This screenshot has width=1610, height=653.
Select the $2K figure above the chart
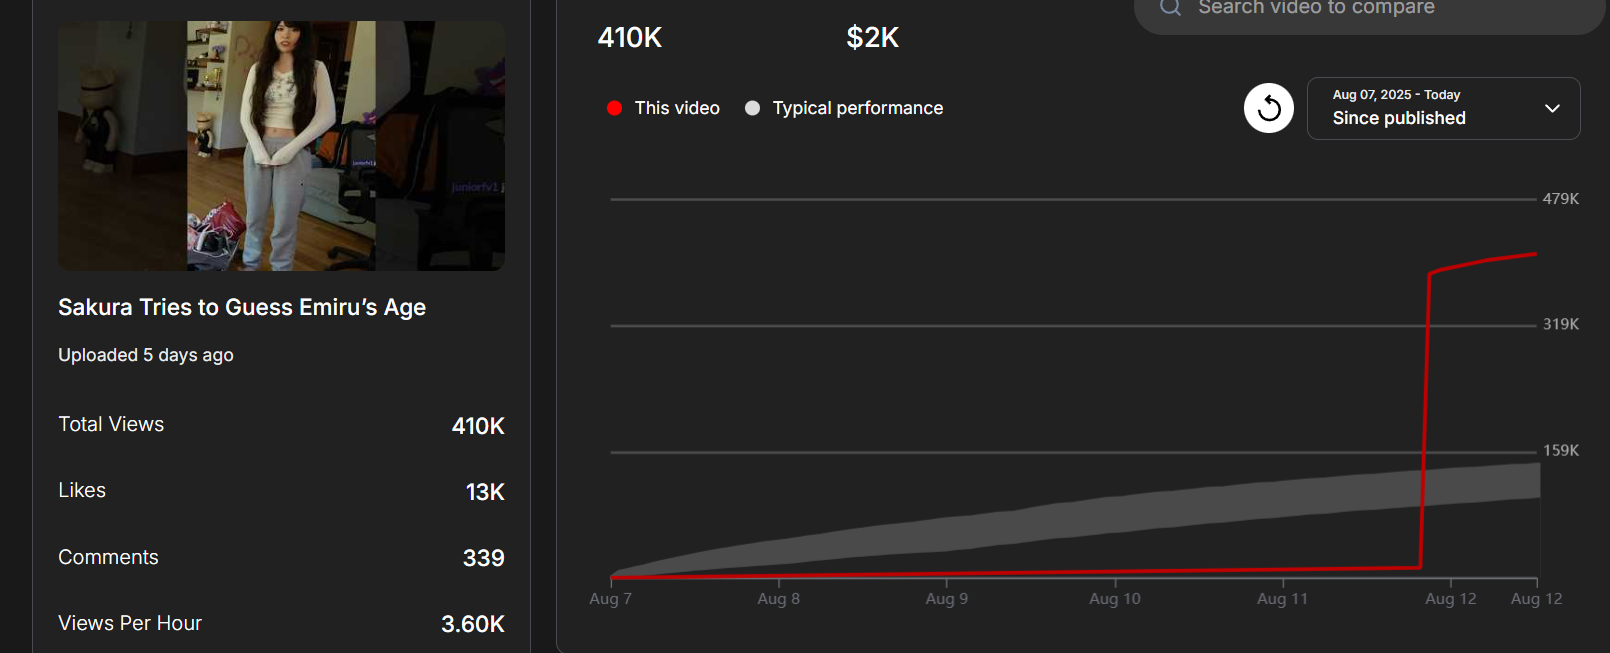(x=873, y=38)
